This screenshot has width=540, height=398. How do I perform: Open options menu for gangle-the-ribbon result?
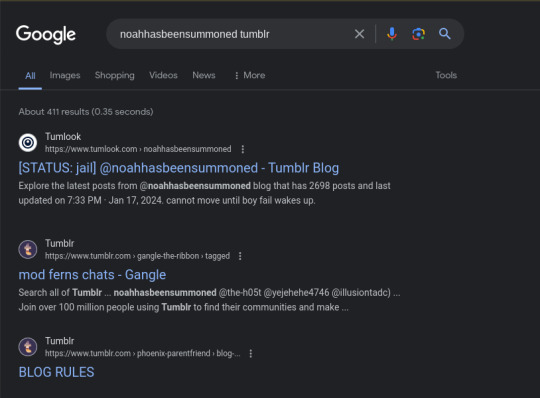[x=240, y=256]
